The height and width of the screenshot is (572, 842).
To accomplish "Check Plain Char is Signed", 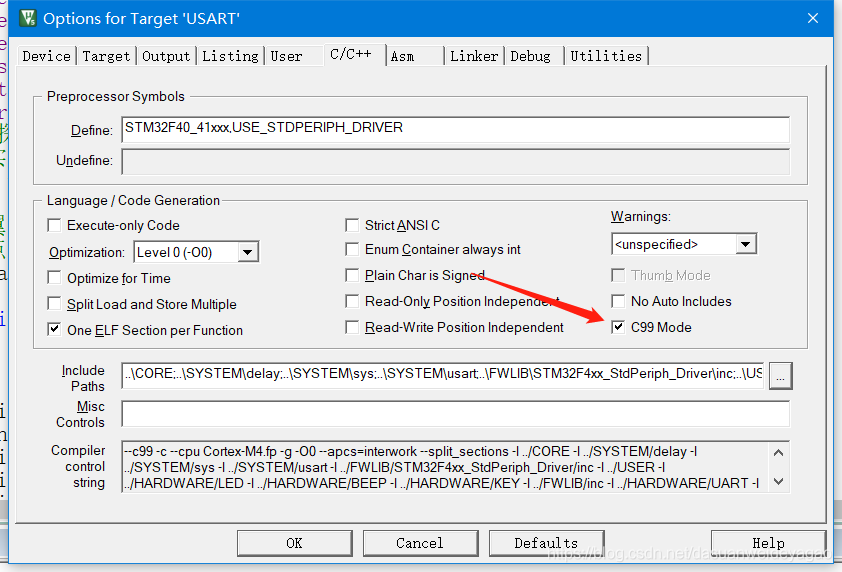I will 352,276.
